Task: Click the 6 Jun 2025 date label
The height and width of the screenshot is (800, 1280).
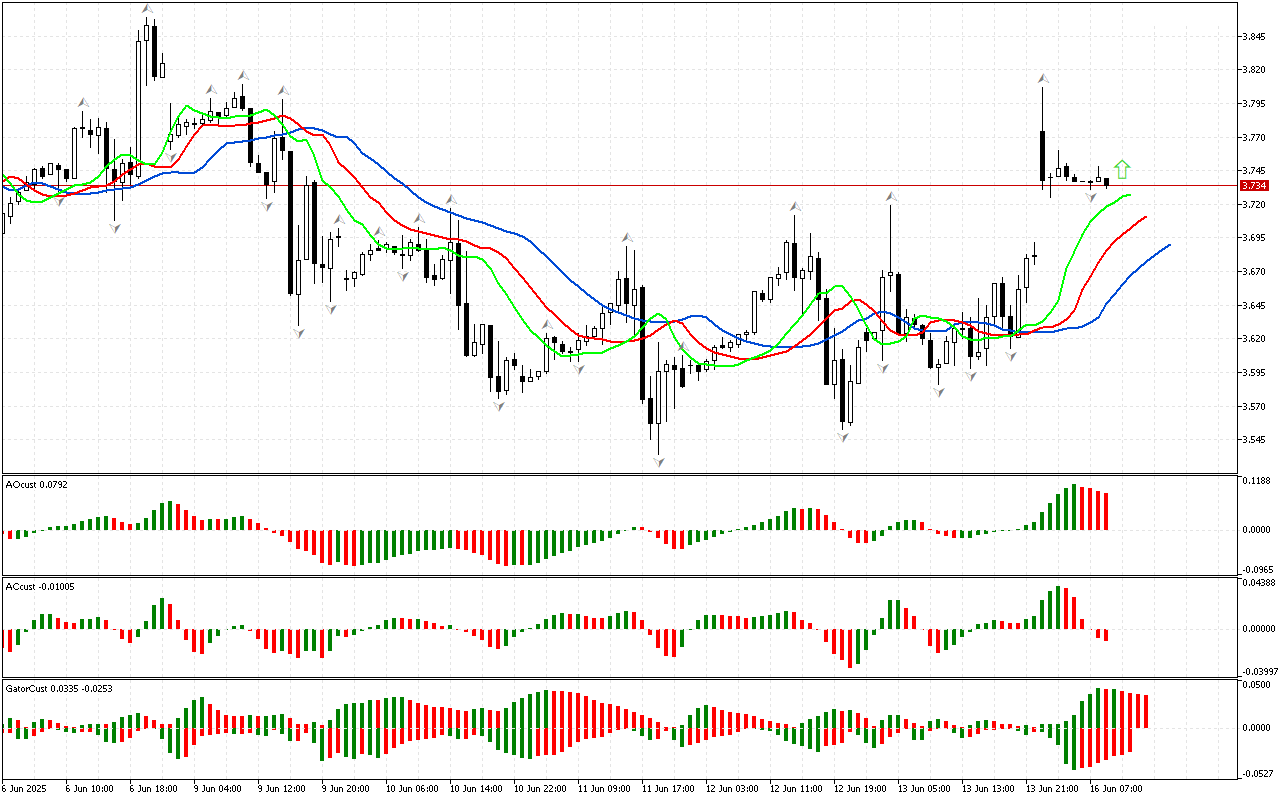Action: click(28, 789)
